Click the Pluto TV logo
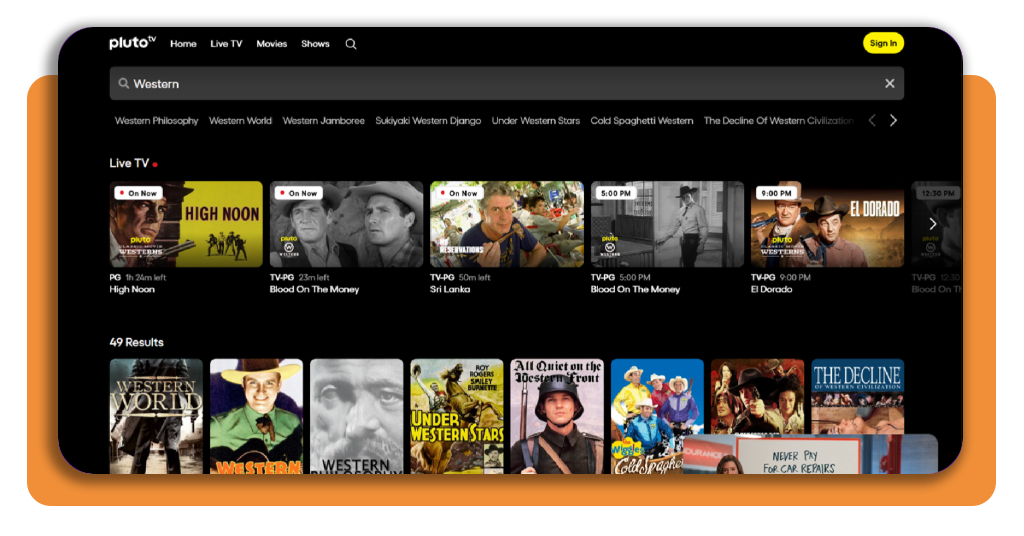 [133, 42]
